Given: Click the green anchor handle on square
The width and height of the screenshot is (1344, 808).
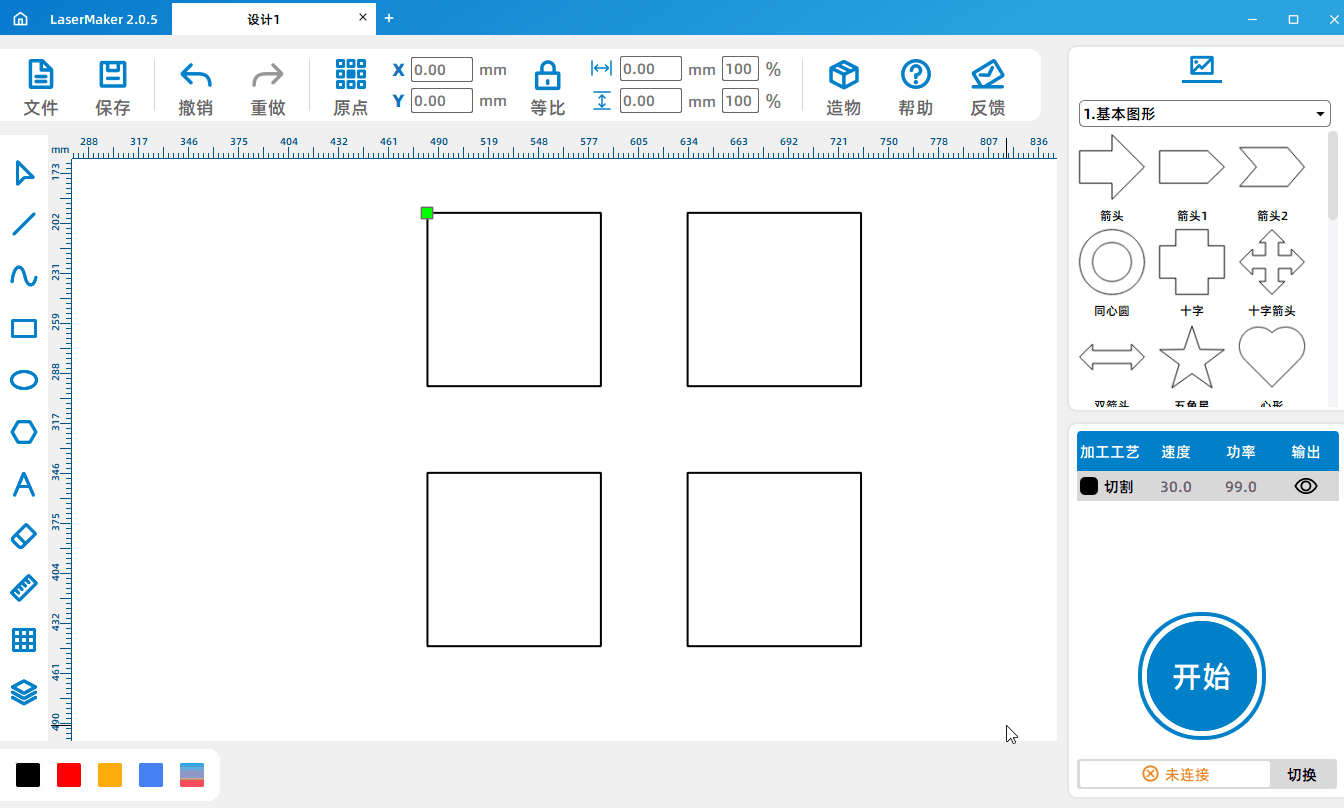Looking at the screenshot, I should [427, 212].
